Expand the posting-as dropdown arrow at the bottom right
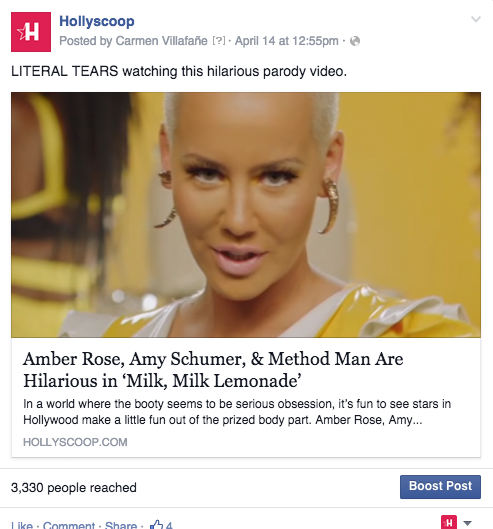This screenshot has width=493, height=529. coord(467,523)
